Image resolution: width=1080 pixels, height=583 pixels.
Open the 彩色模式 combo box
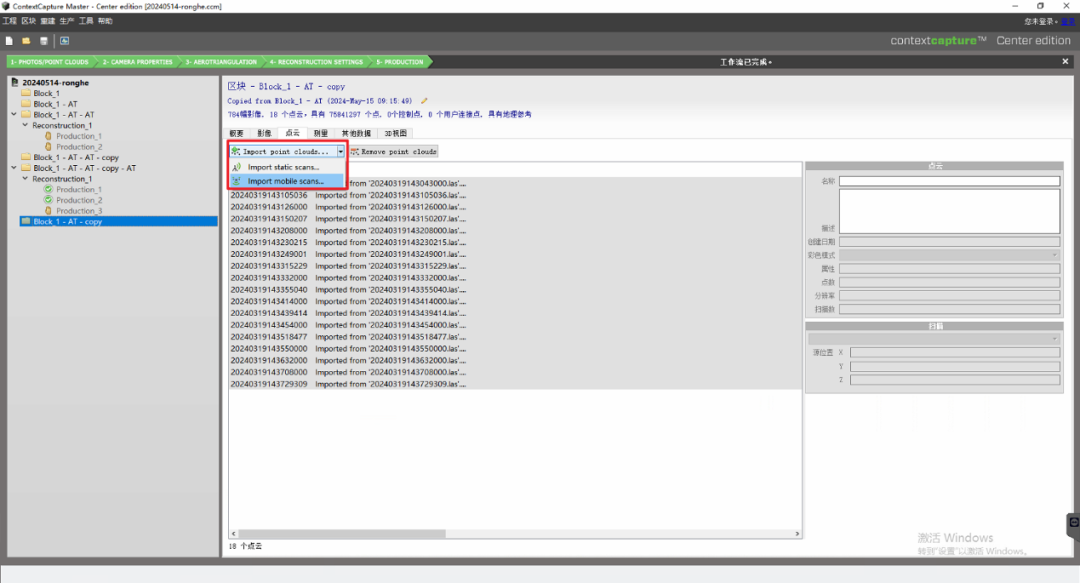(949, 255)
